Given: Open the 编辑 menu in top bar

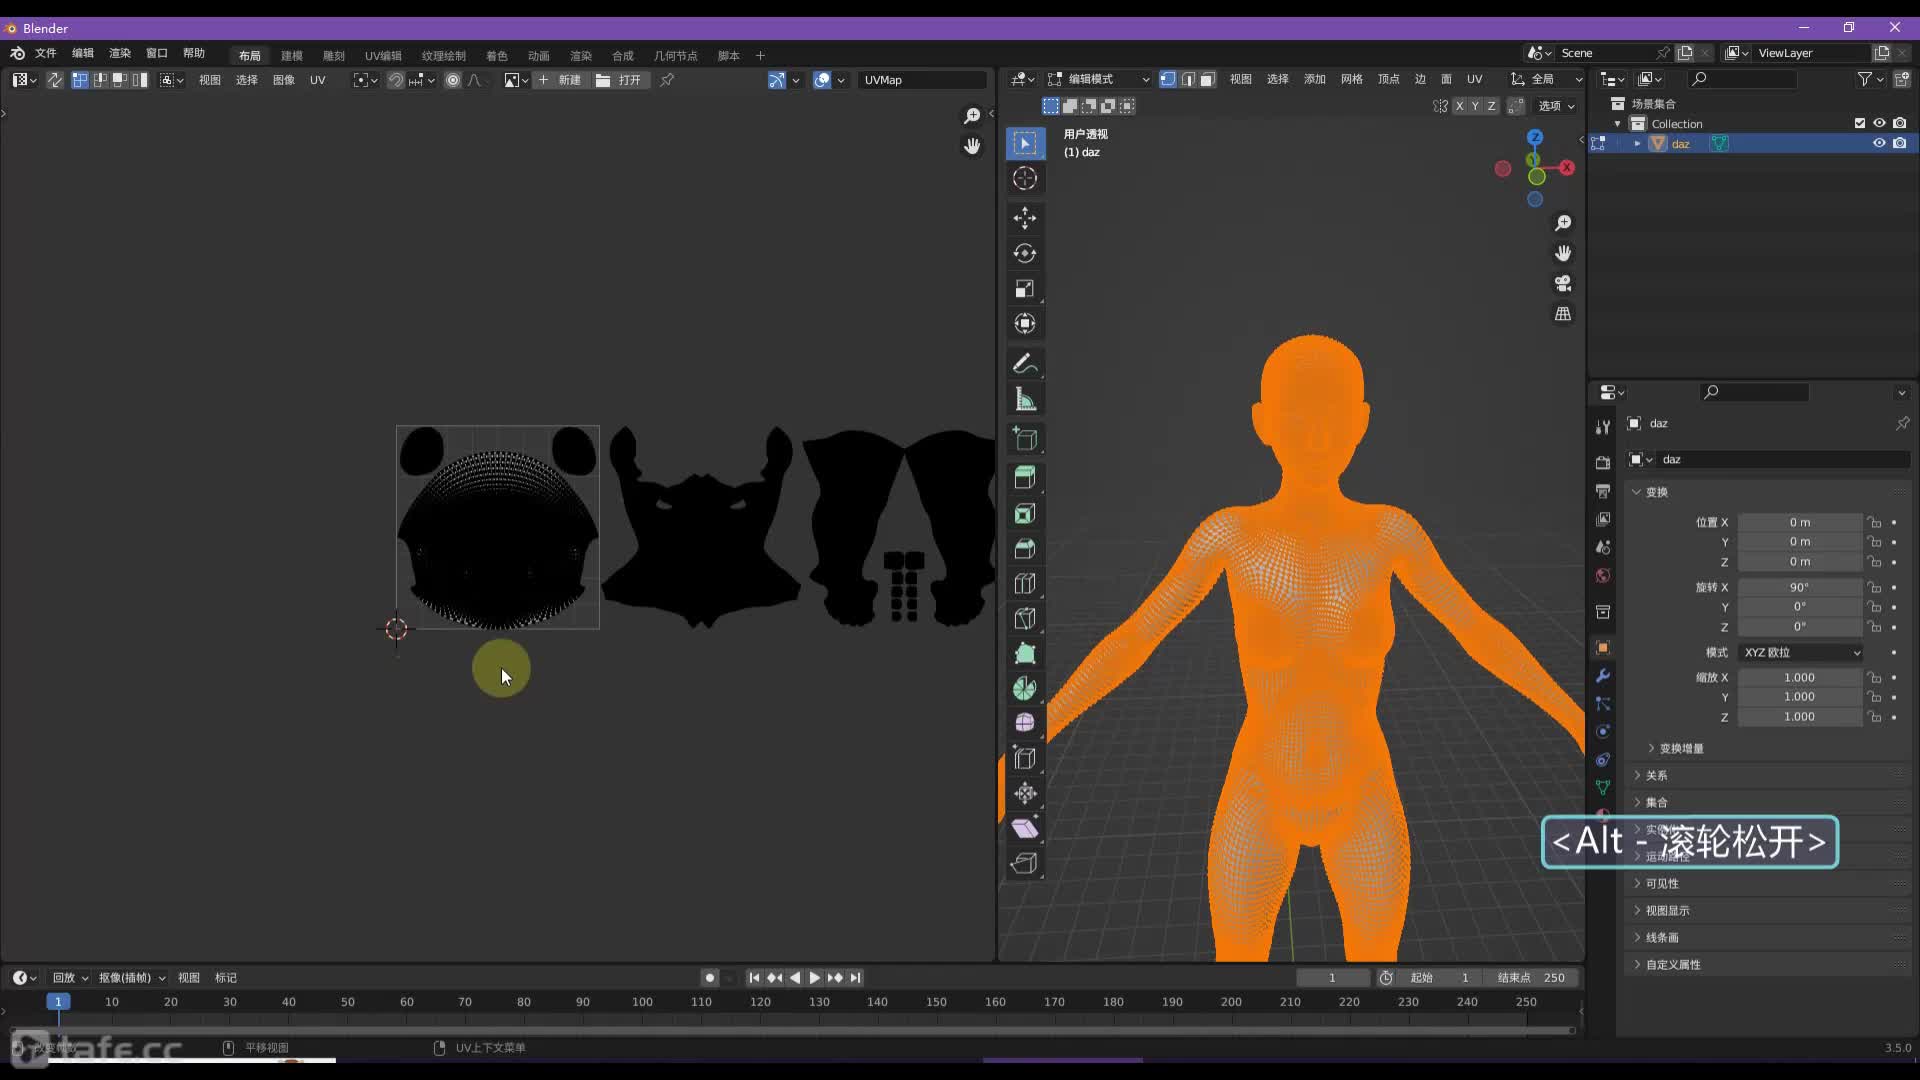Looking at the screenshot, I should pos(83,53).
